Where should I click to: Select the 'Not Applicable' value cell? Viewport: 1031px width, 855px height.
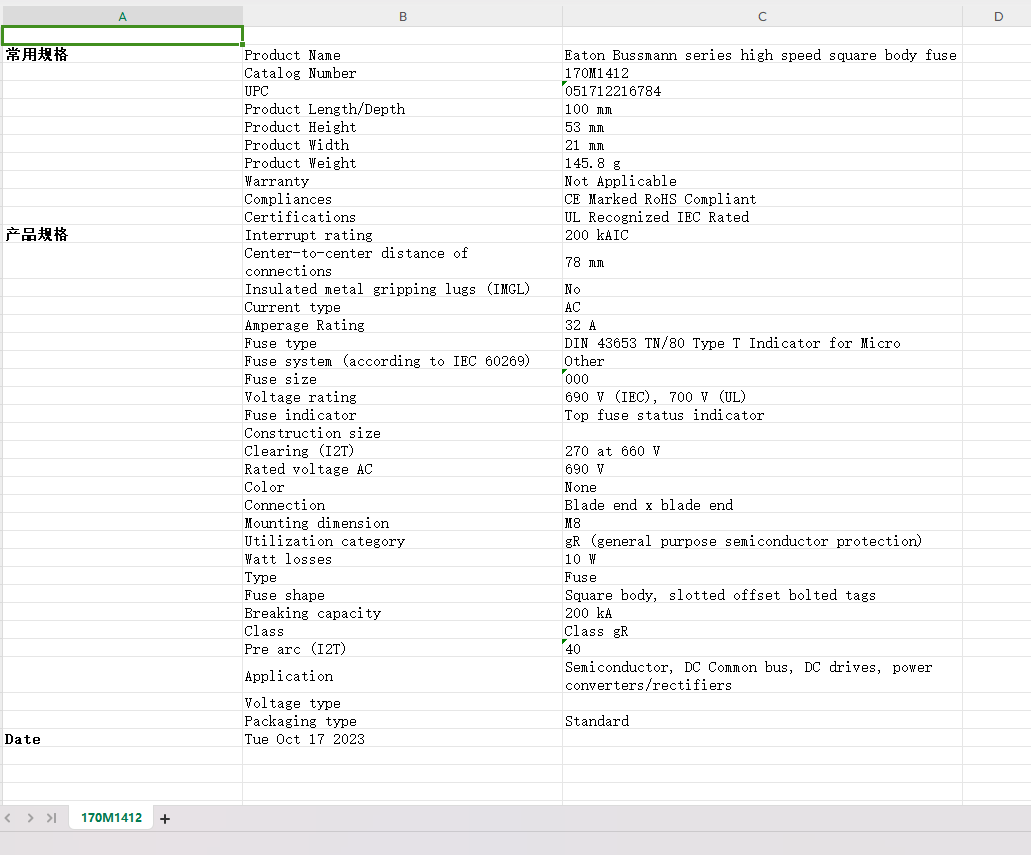tap(762, 180)
